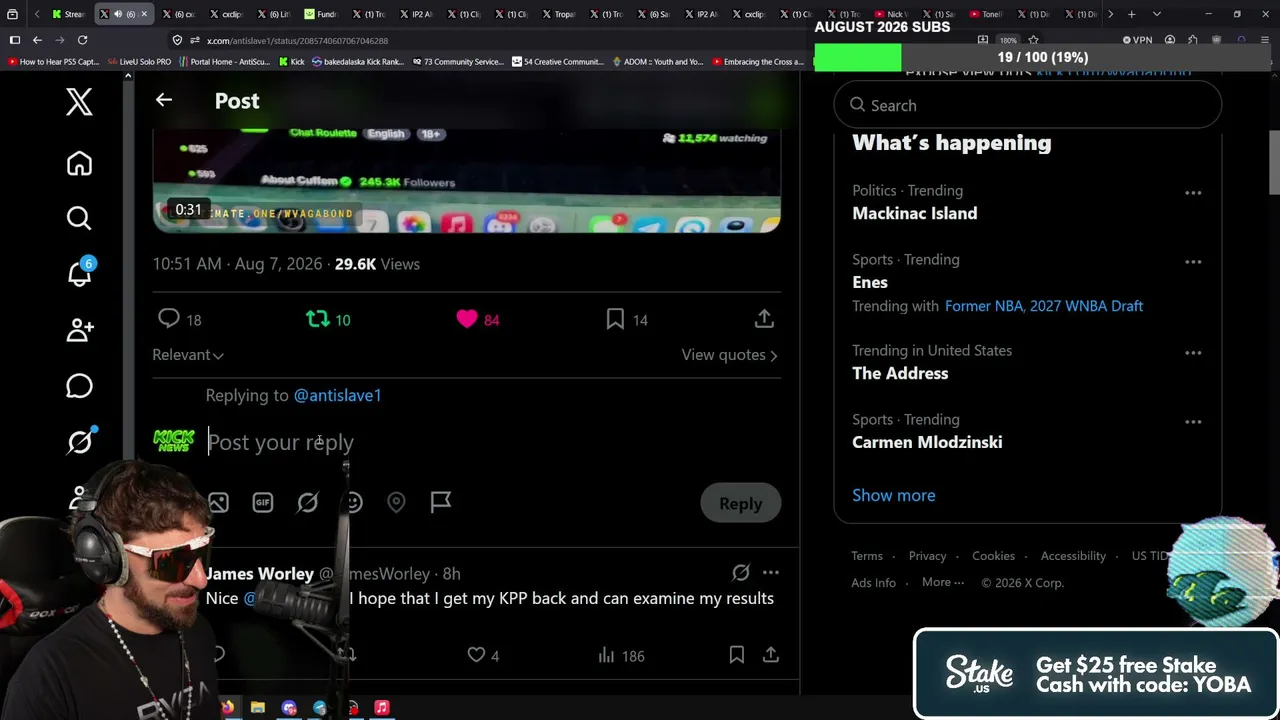The image size is (1280, 720).
Task: Attach a GIF to the reply
Action: 263,502
